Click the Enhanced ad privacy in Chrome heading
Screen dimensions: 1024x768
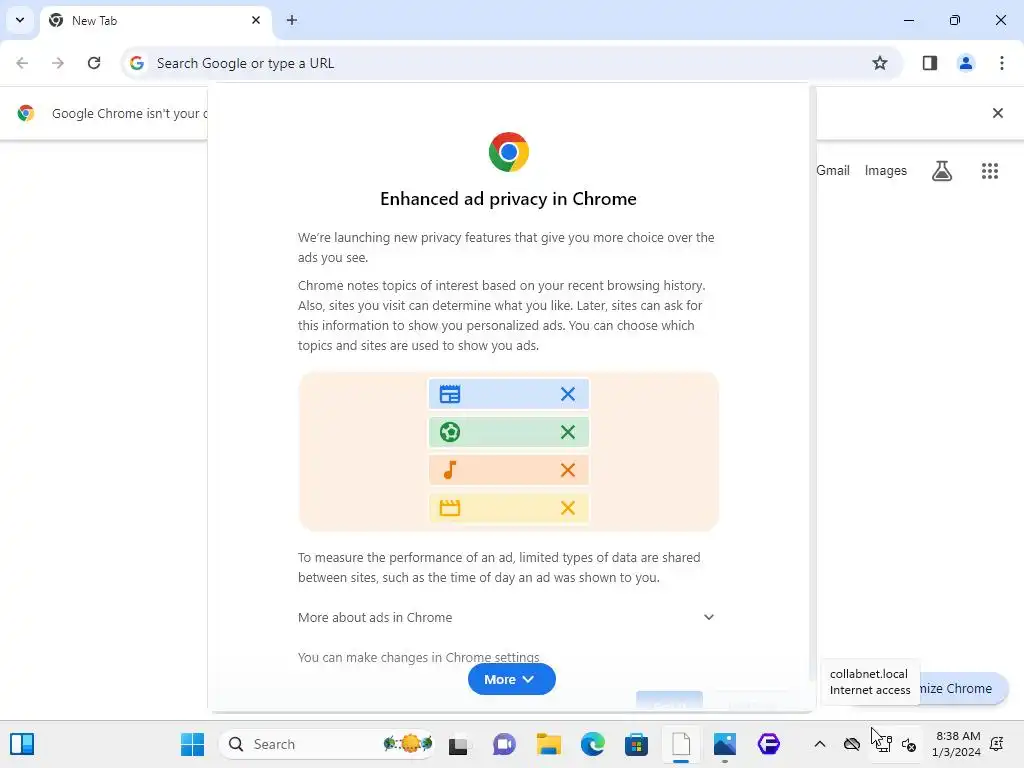tap(508, 199)
